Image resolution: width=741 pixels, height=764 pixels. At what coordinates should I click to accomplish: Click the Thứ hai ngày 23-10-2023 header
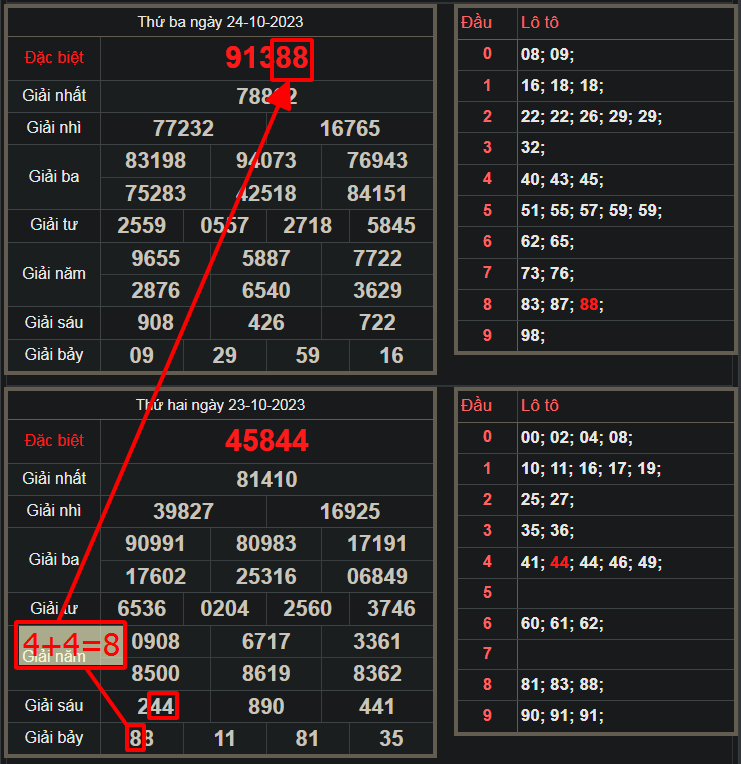coord(220,405)
